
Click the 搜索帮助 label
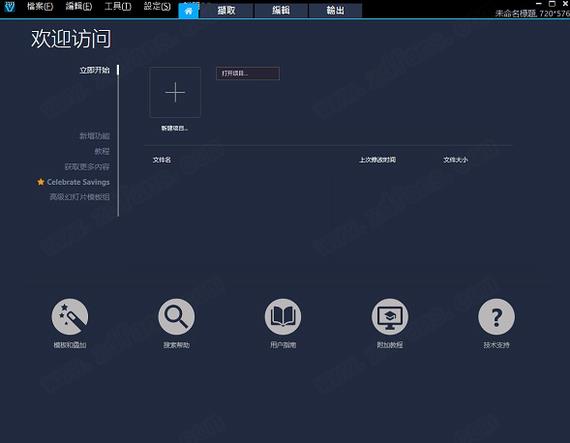tap(176, 345)
